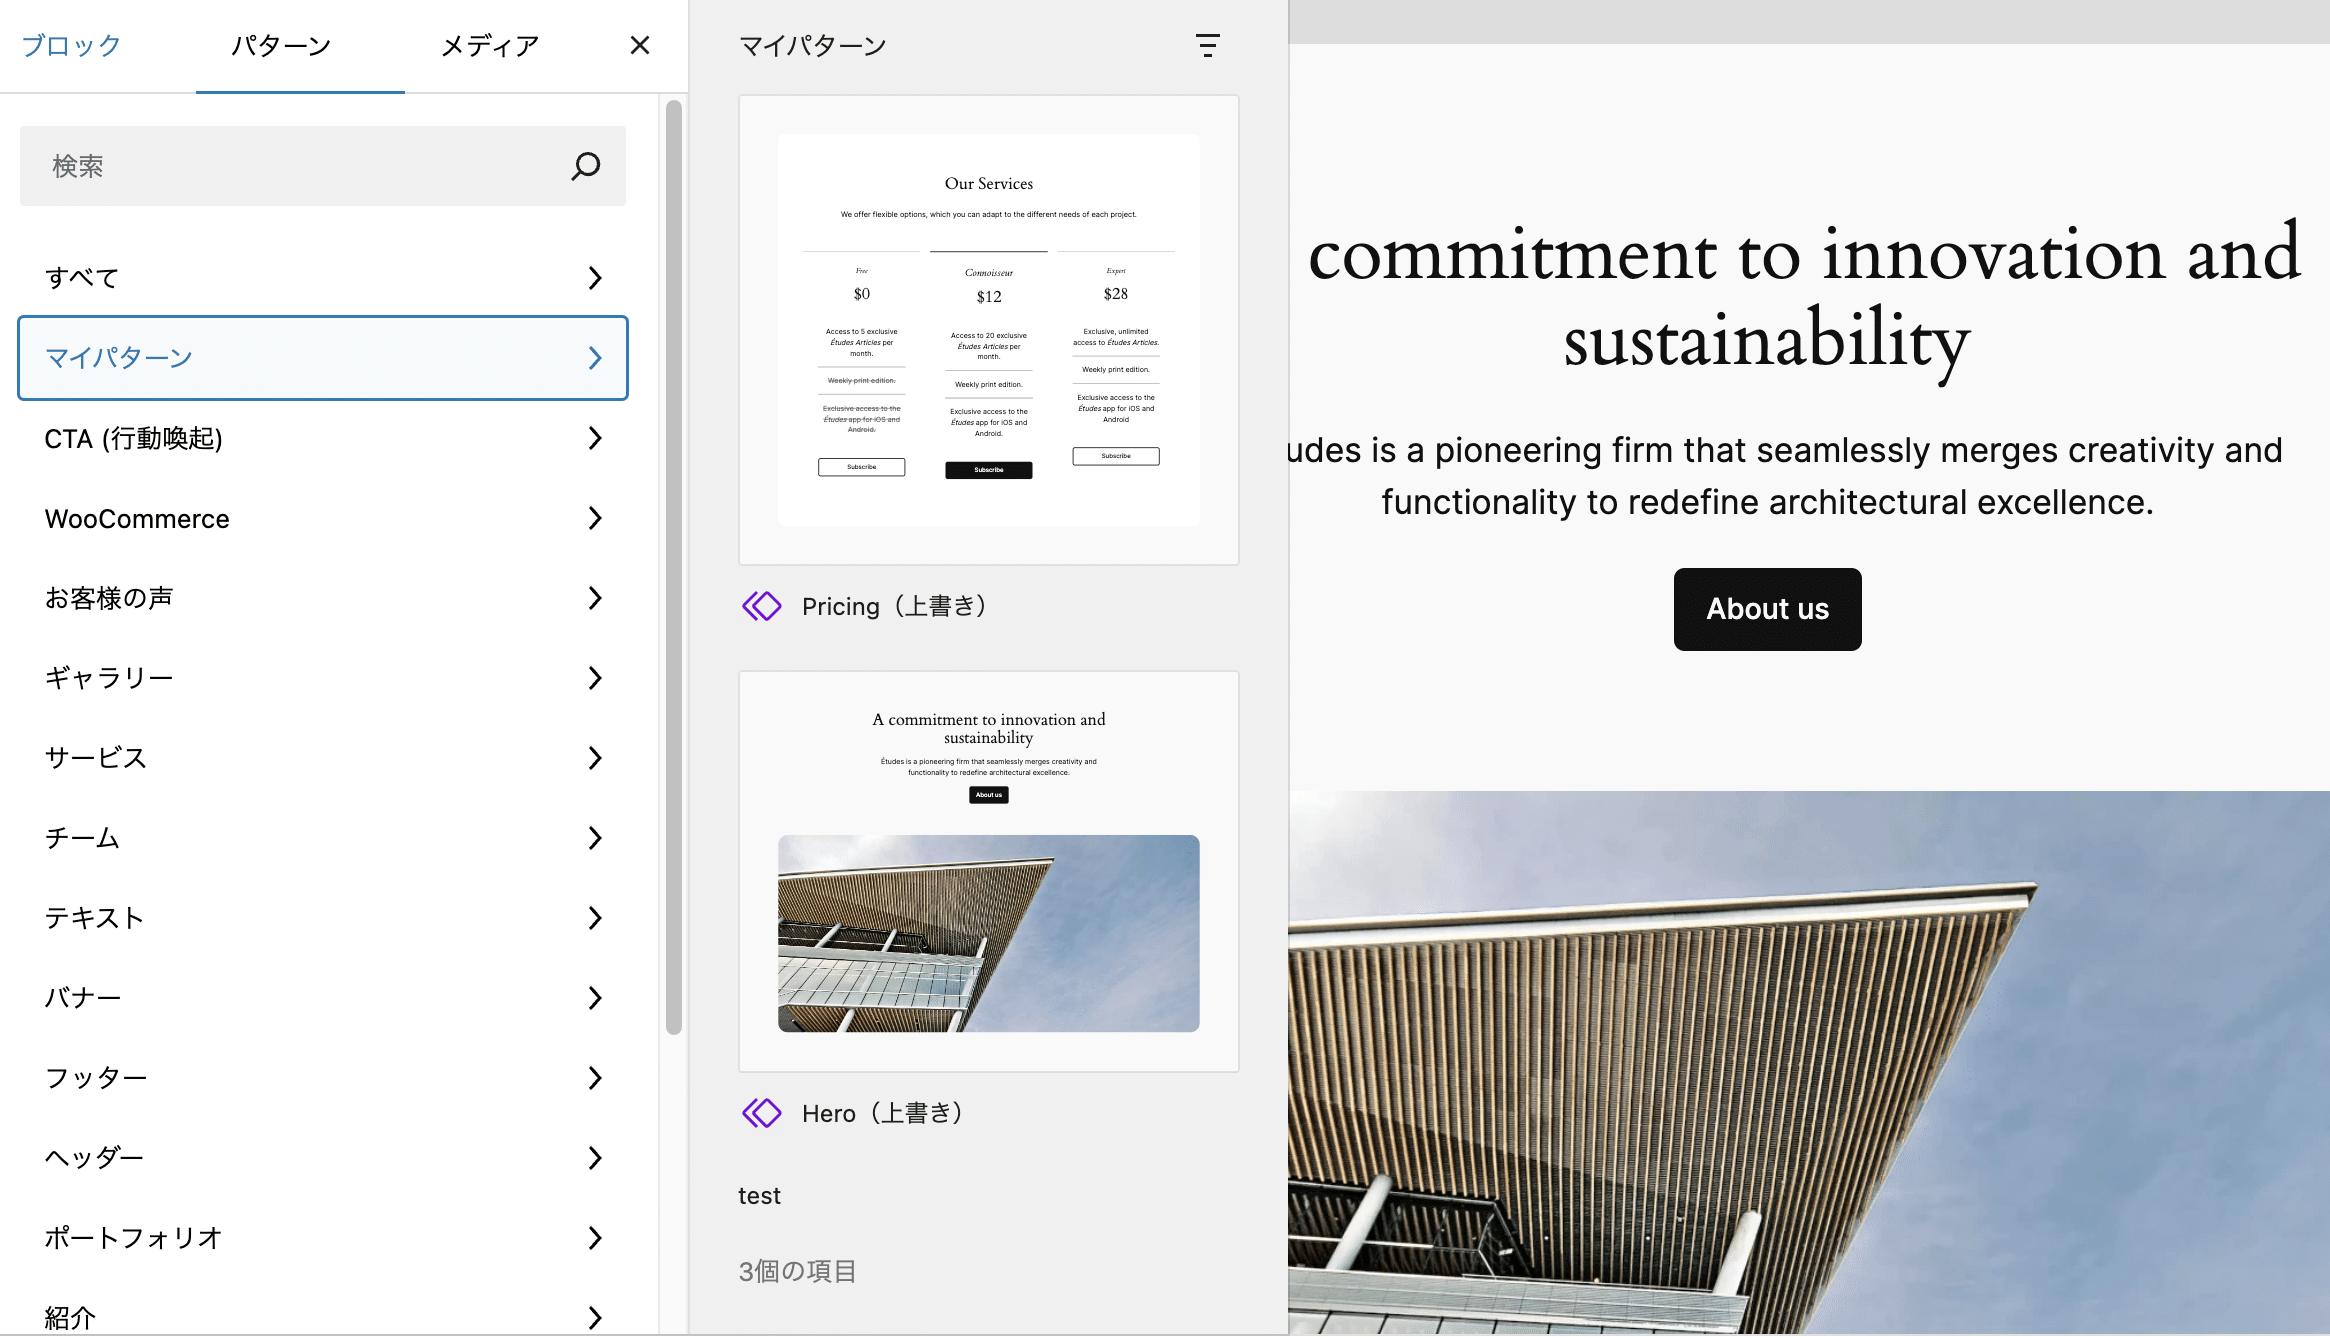Click the pattern filter/sort icon
Image resolution: width=2330 pixels, height=1338 pixels.
[1208, 43]
